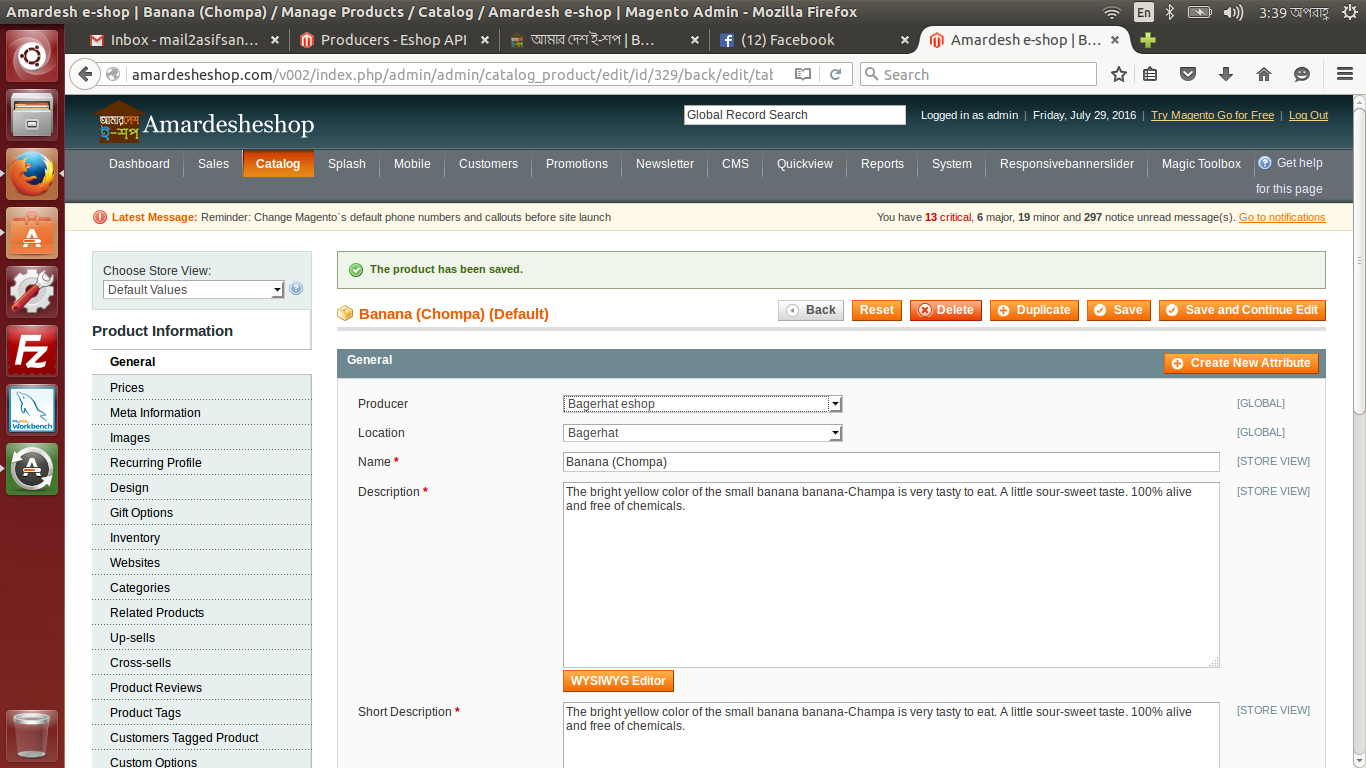
Task: Open the Sales menu
Action: pyautogui.click(x=213, y=164)
